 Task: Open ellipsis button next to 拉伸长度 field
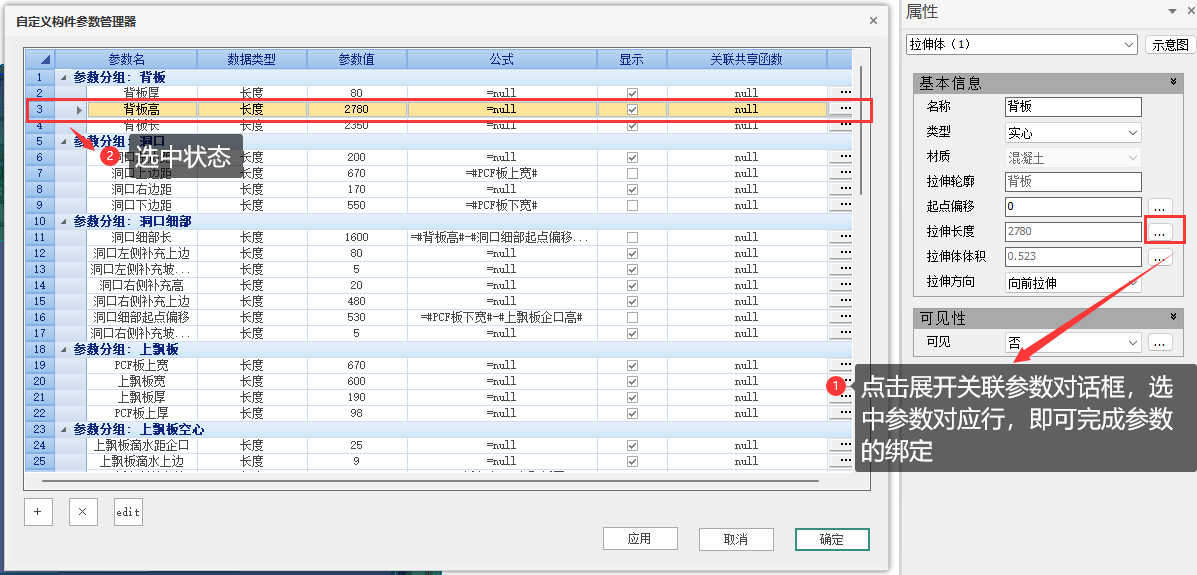pyautogui.click(x=1160, y=232)
